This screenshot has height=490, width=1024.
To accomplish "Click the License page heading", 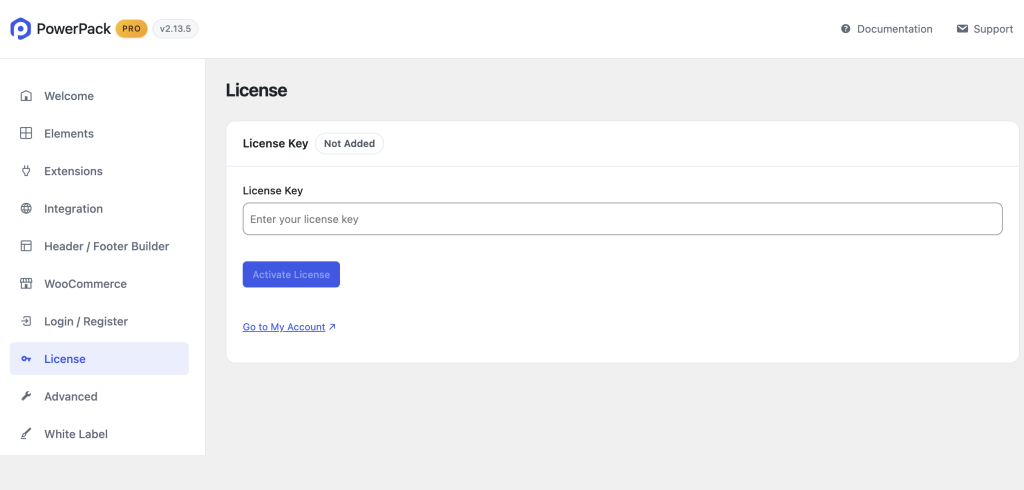I will pos(256,90).
